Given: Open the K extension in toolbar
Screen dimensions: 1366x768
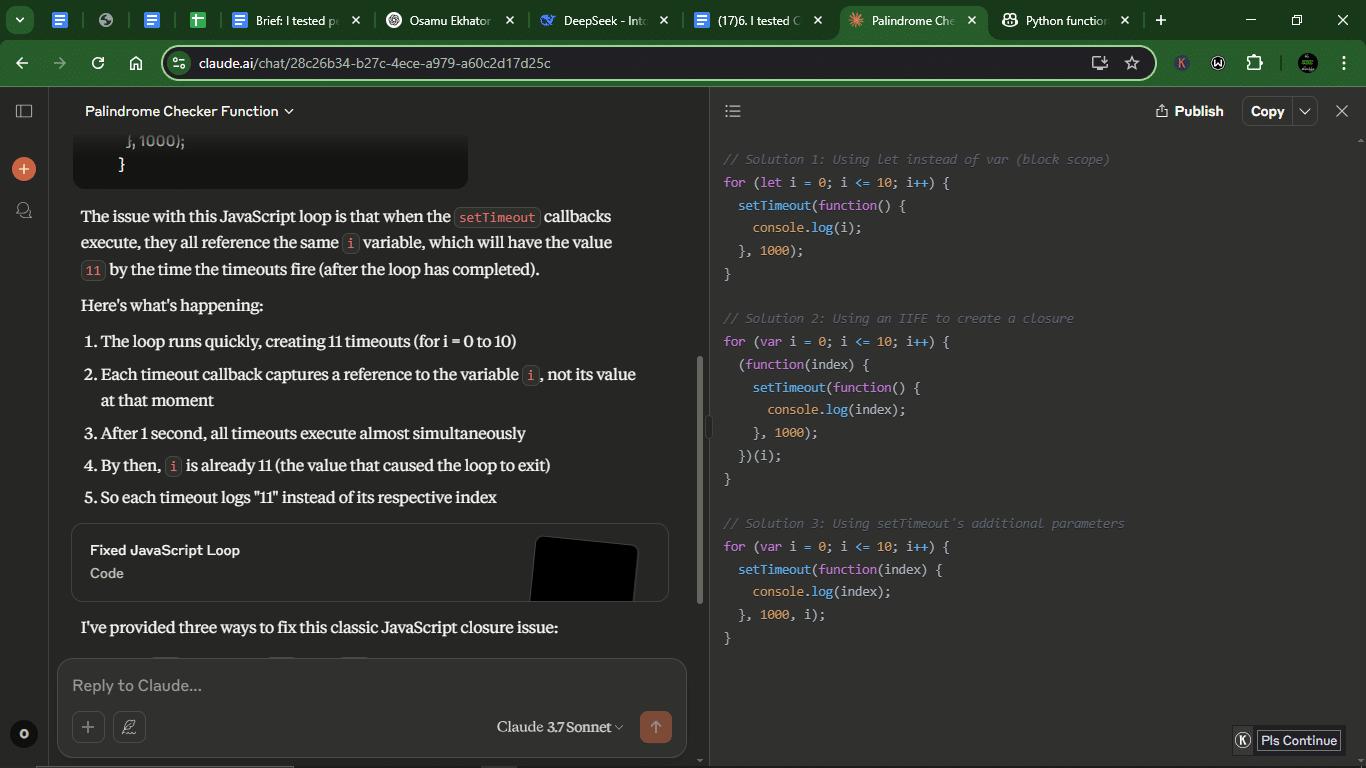Looking at the screenshot, I should click(1182, 63).
